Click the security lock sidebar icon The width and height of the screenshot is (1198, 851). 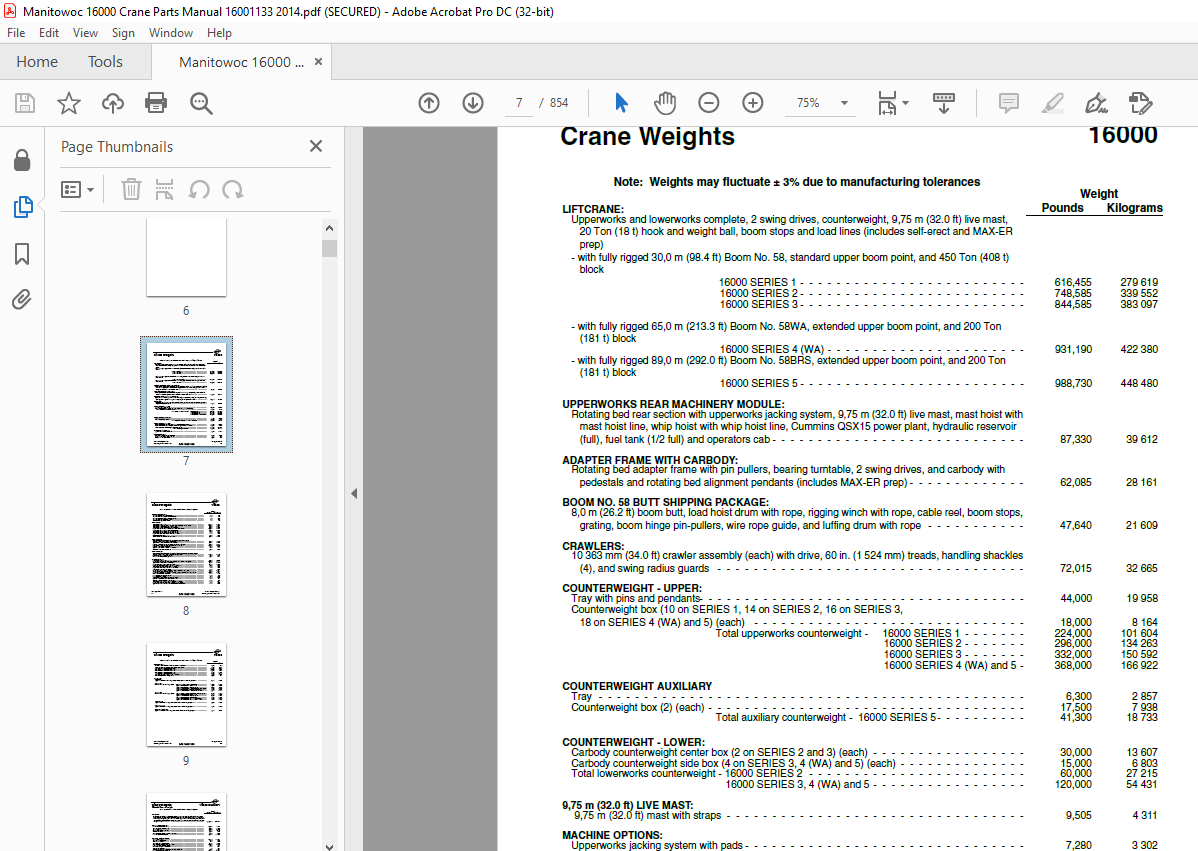[x=22, y=160]
